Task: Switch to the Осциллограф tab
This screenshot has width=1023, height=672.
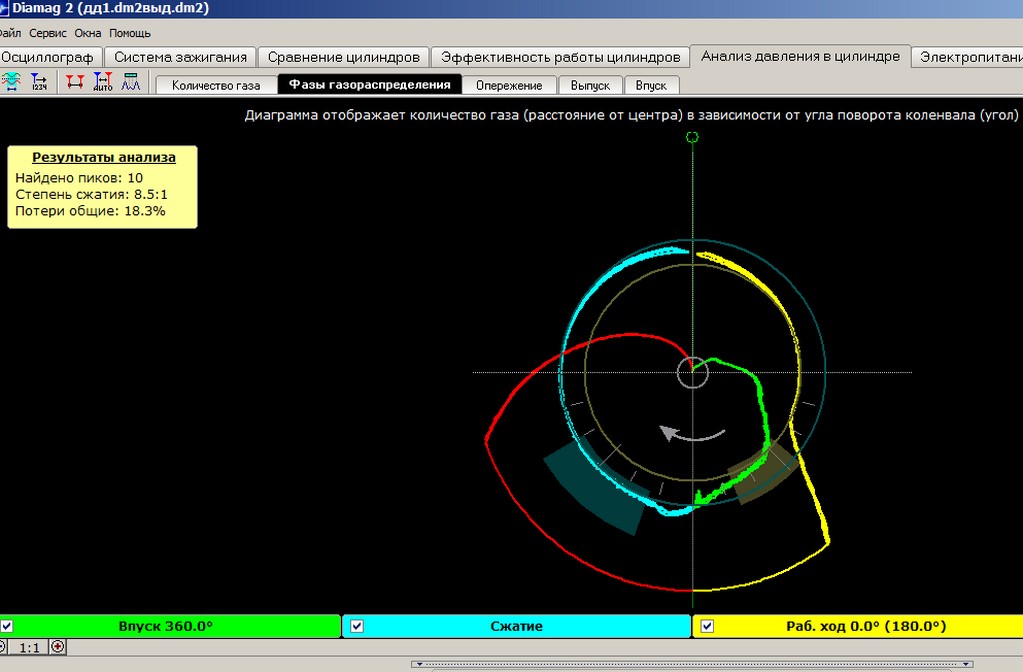Action: 50,57
